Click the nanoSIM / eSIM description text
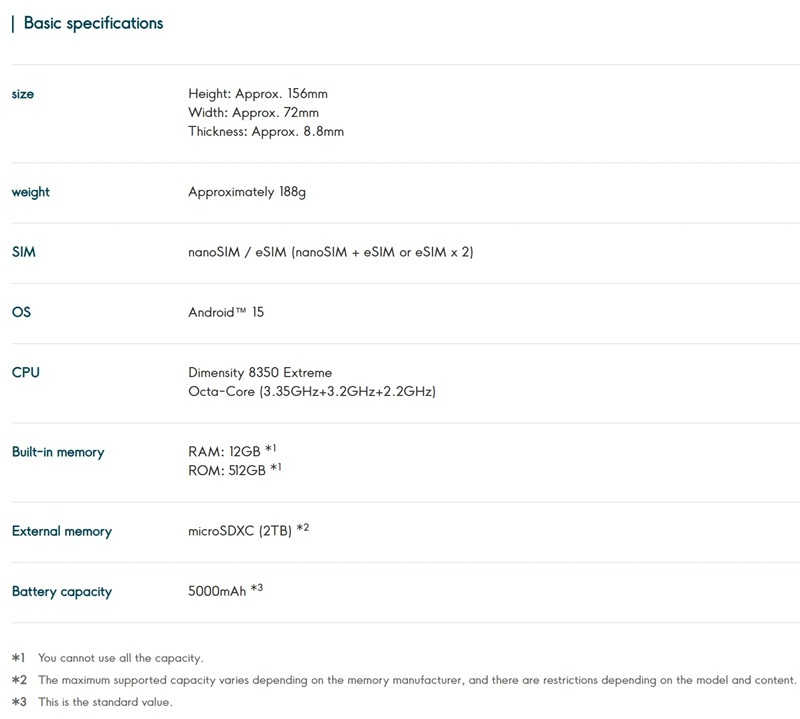800x719 pixels. [330, 252]
